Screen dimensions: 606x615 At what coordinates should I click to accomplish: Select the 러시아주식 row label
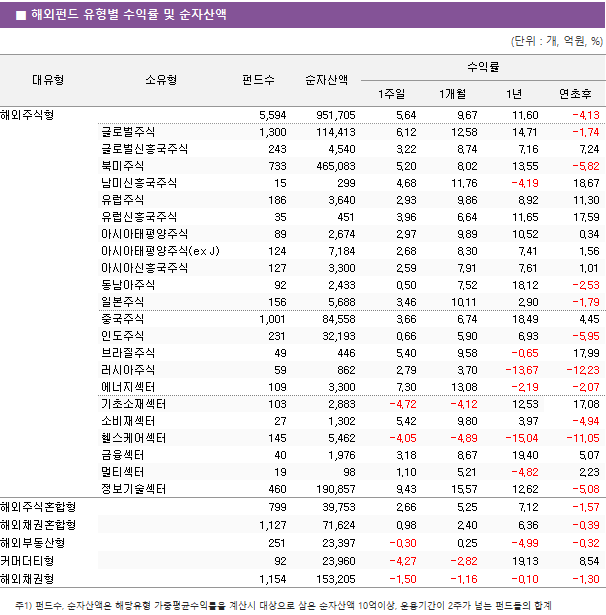pos(128,370)
